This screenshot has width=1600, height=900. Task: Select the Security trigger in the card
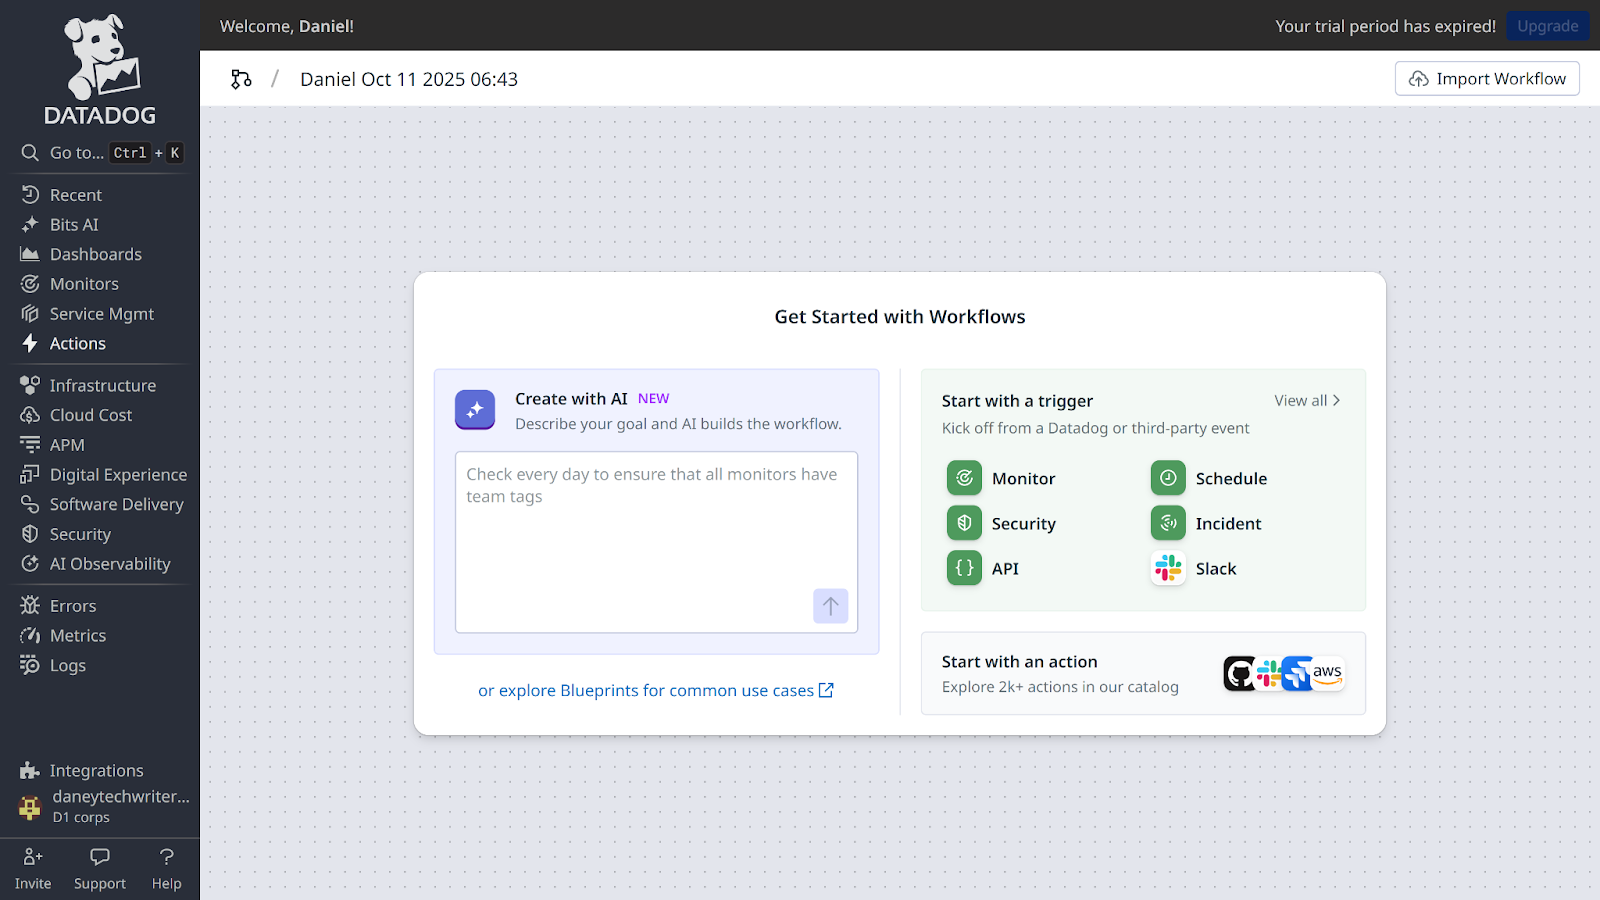(x=1002, y=524)
